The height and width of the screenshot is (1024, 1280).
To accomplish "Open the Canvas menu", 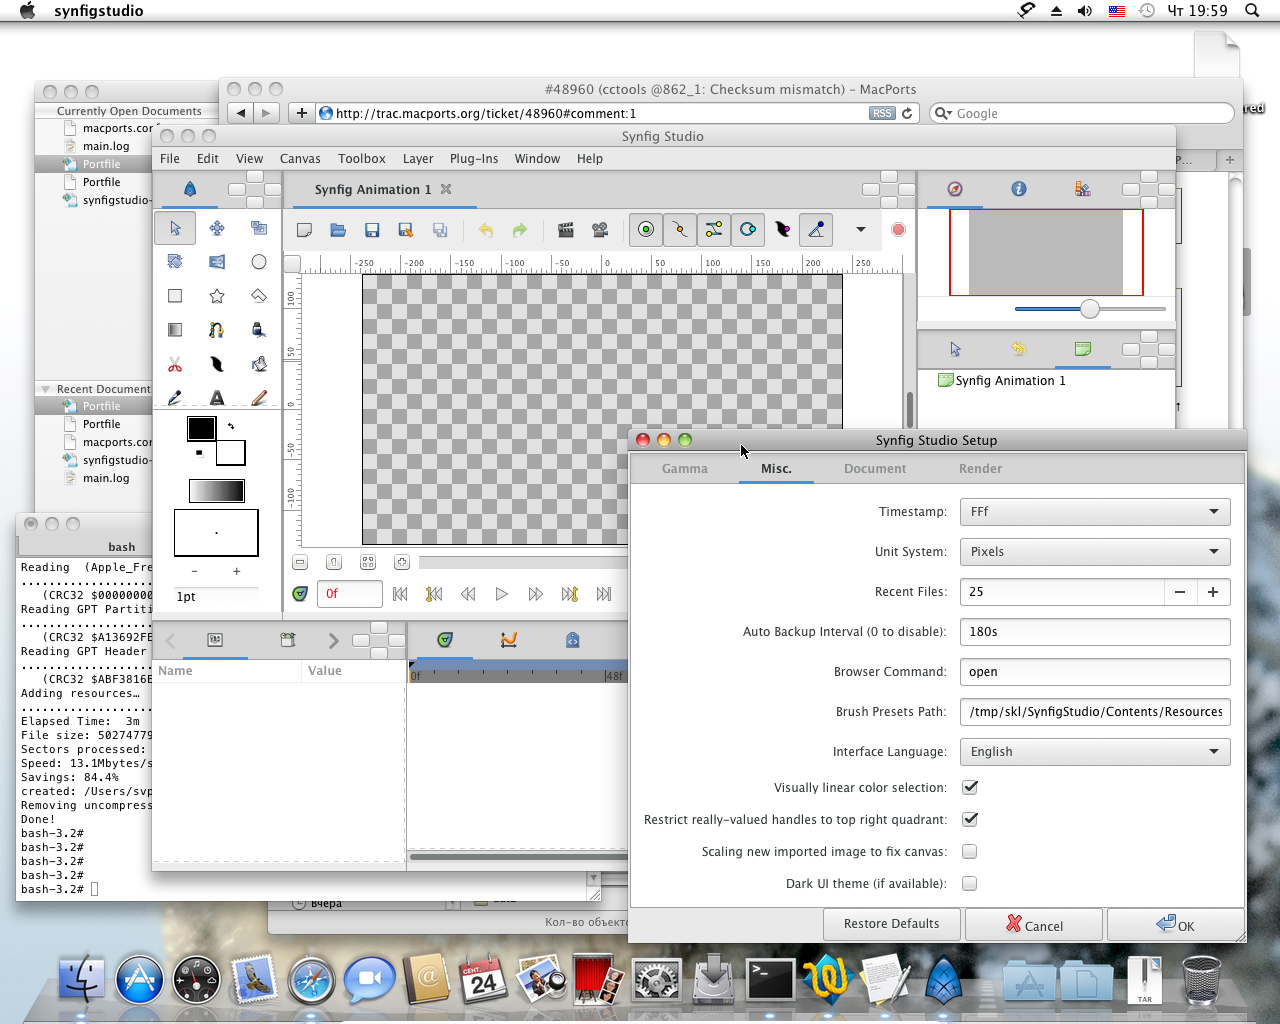I will [x=300, y=159].
